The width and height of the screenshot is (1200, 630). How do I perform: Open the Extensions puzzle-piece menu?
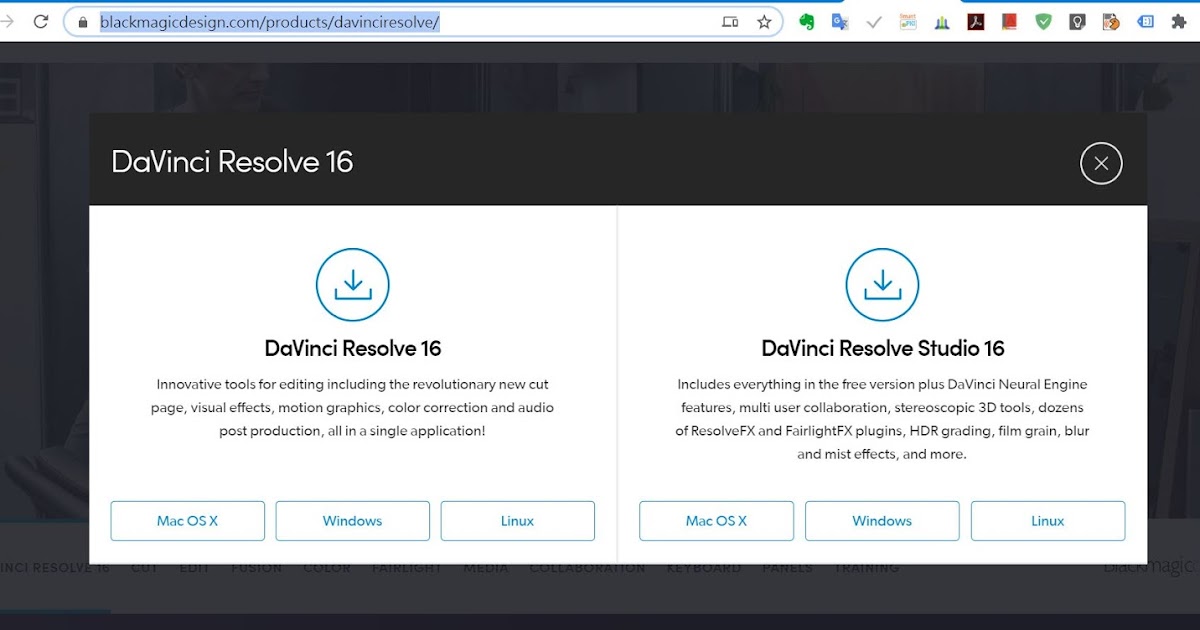(1179, 21)
